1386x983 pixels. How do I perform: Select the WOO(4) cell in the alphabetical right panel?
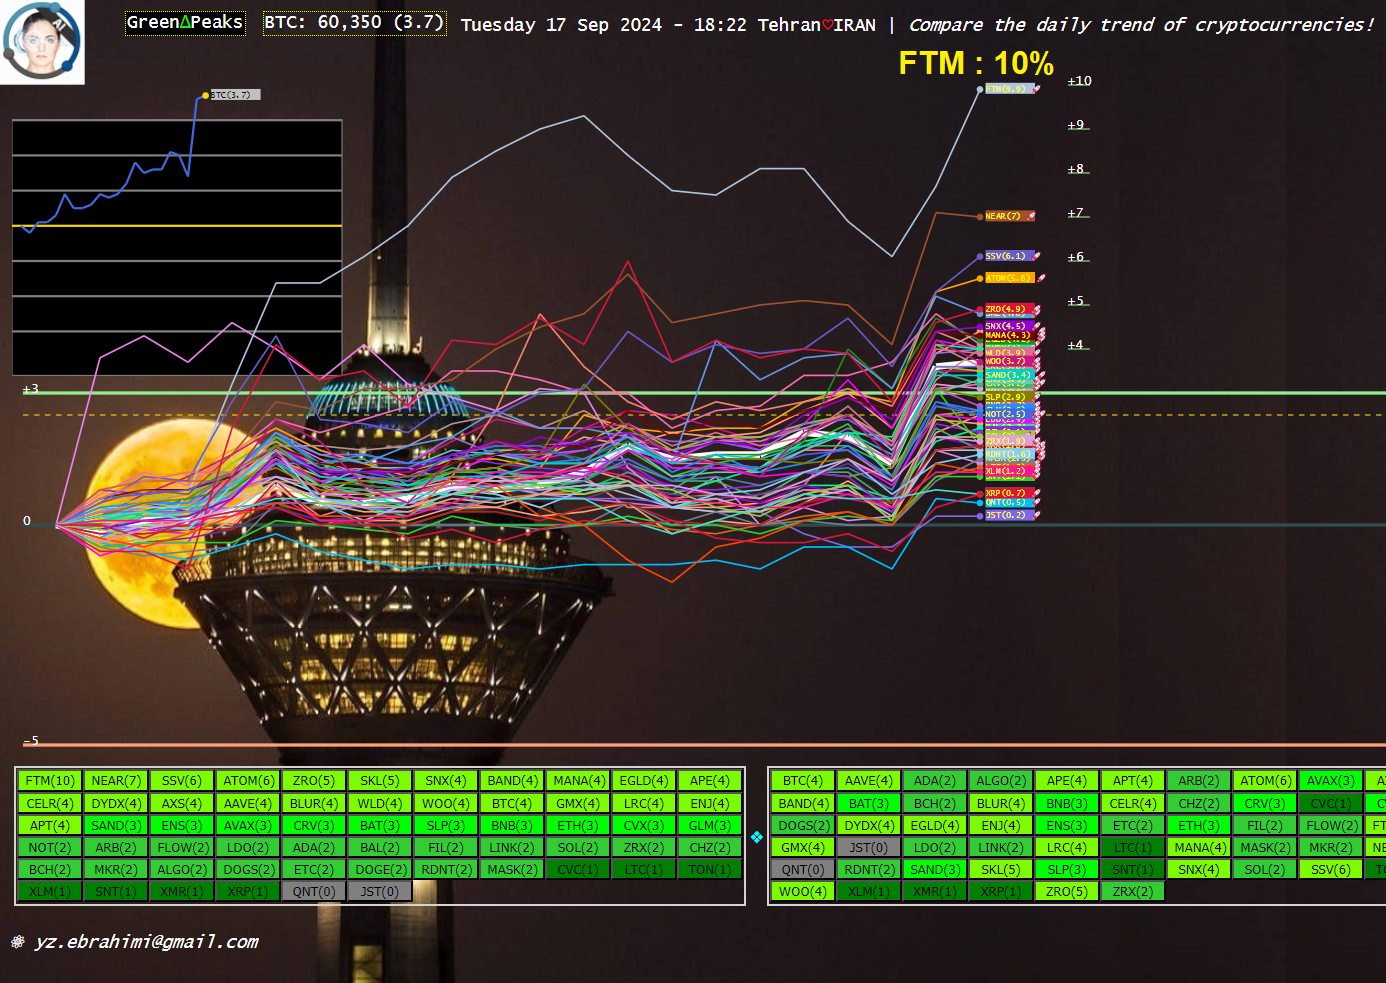pos(803,891)
